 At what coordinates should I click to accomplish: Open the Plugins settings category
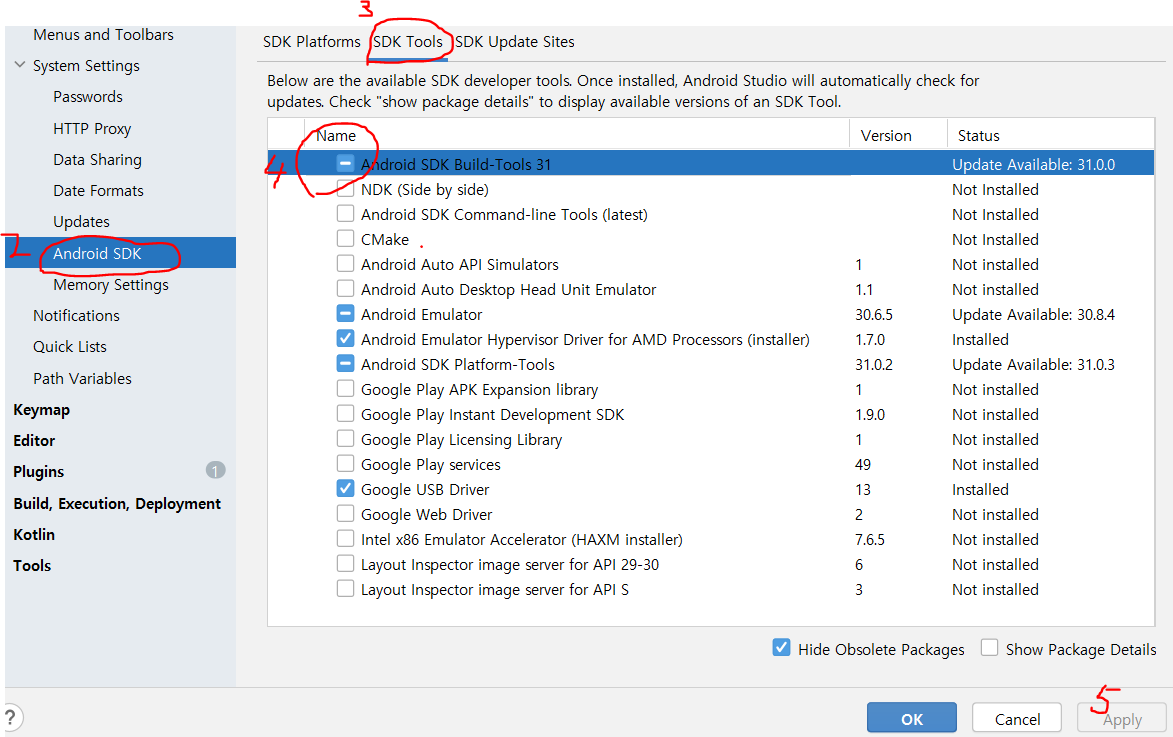click(38, 471)
